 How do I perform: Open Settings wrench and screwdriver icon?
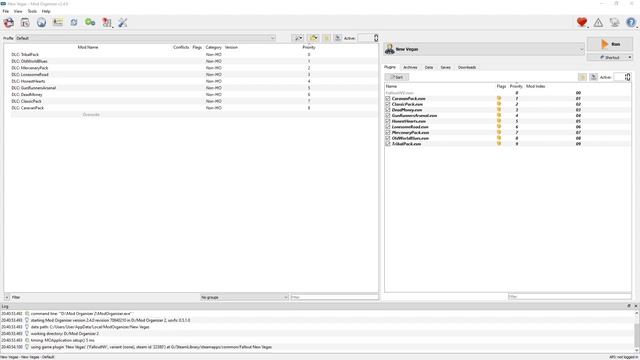coord(123,23)
